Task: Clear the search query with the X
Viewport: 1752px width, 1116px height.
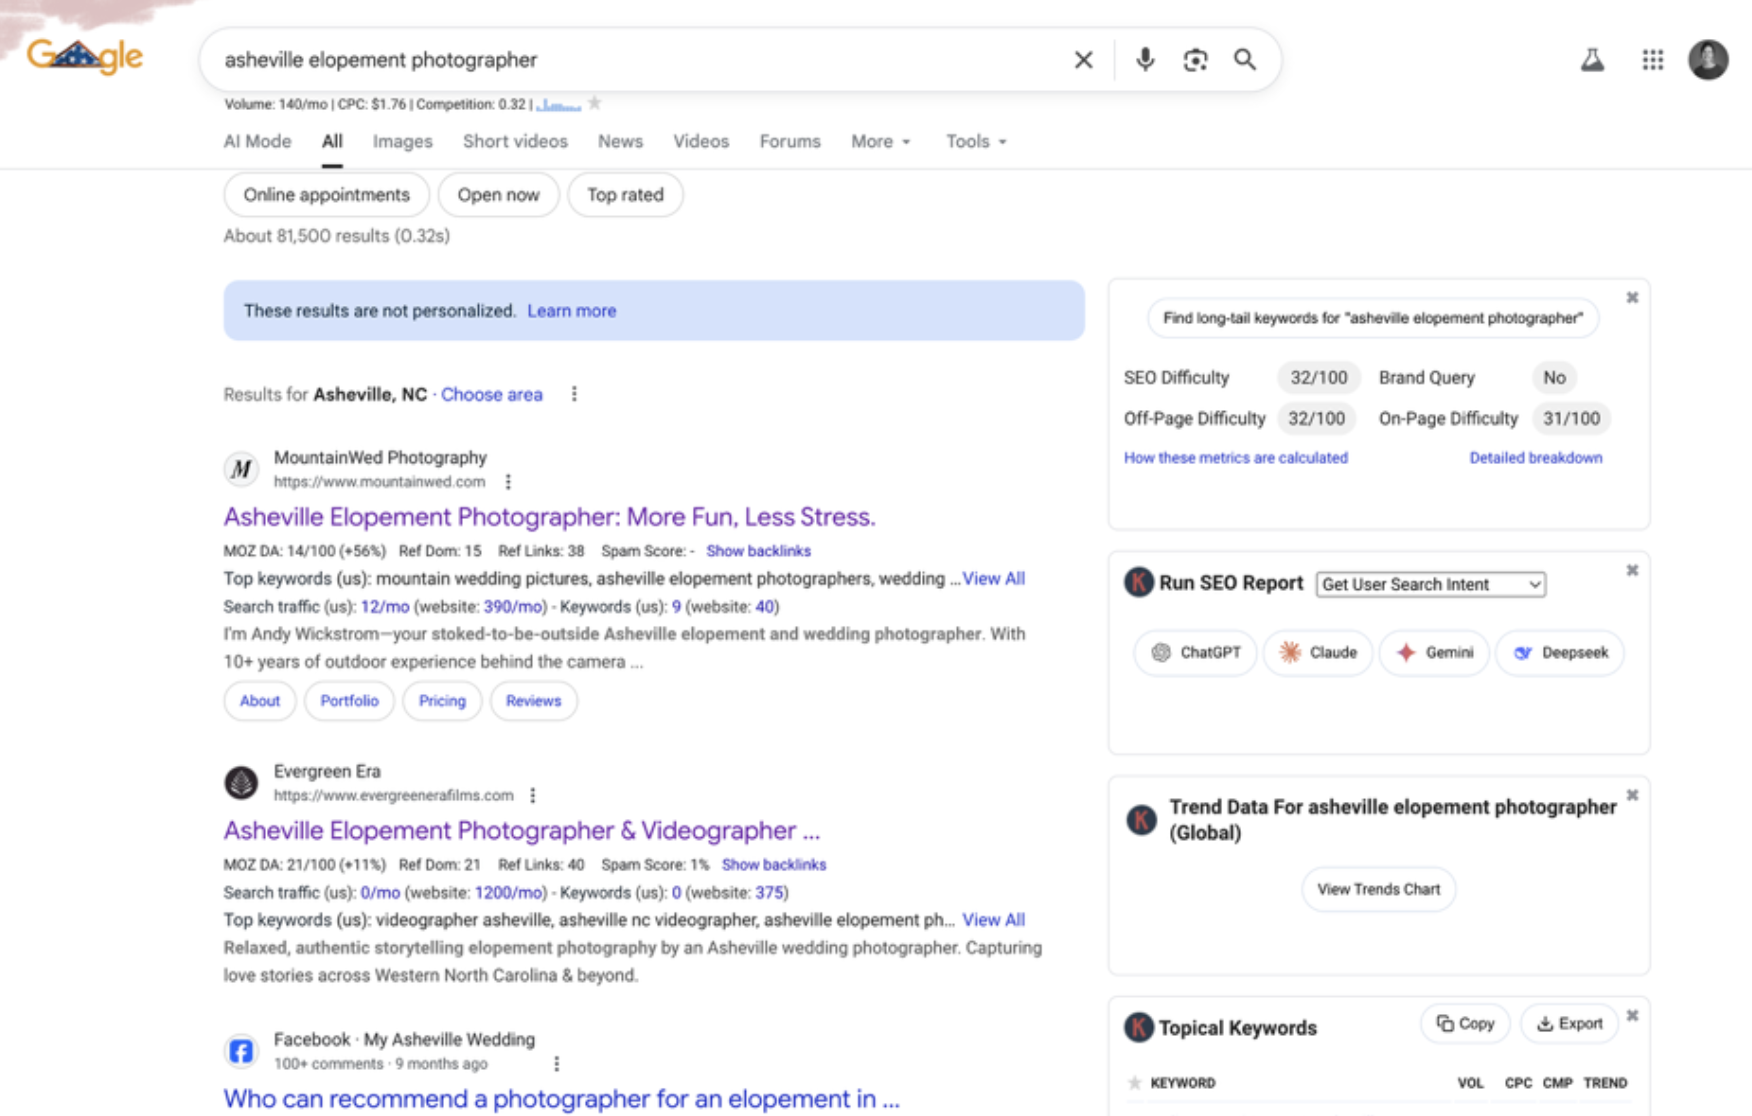Action: 1083,59
